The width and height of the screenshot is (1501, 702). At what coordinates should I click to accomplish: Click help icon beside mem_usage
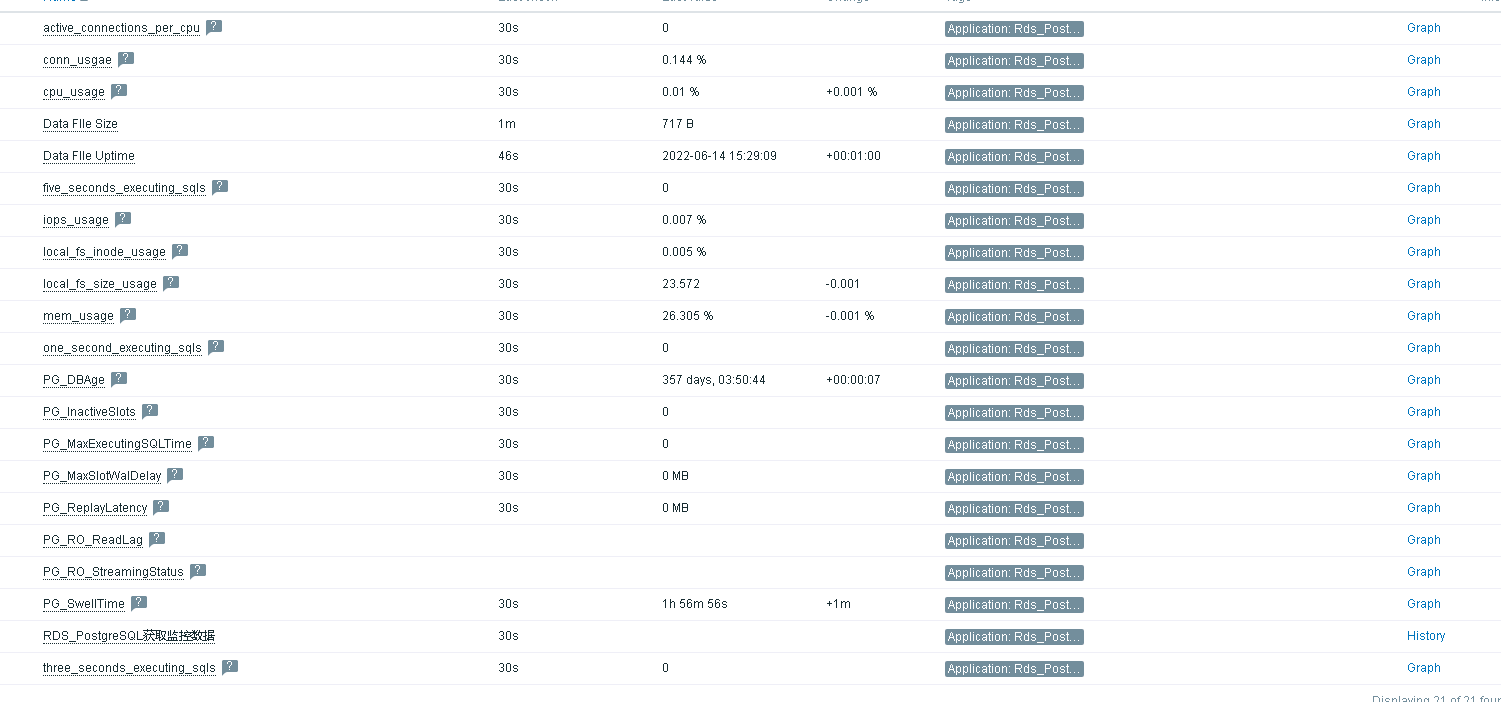(128, 315)
